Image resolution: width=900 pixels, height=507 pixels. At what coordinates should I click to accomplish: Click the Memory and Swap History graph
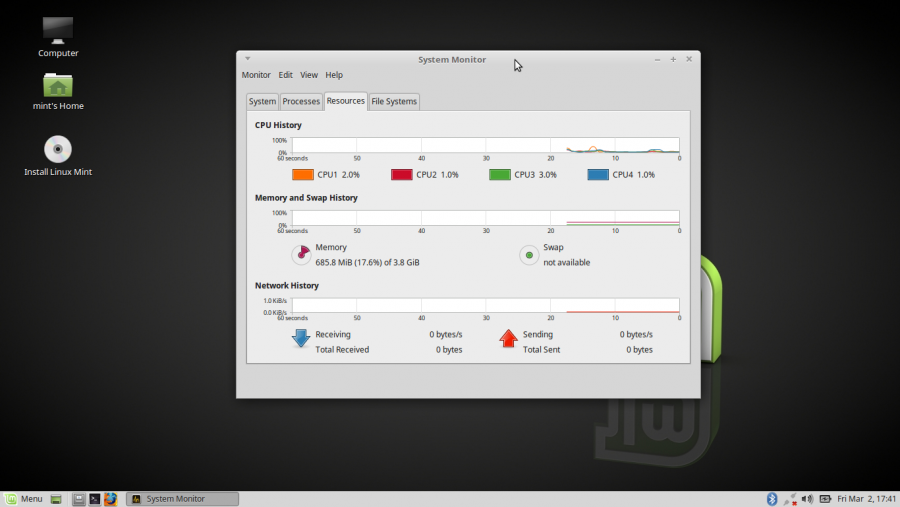[x=486, y=218]
